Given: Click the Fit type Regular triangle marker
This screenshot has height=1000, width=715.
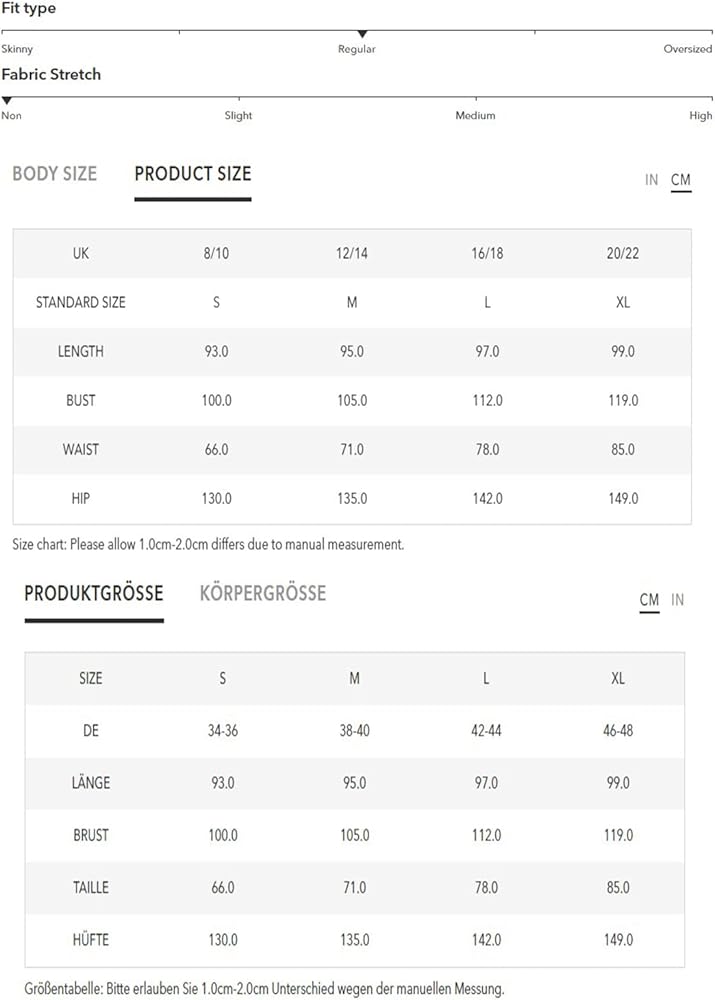Looking at the screenshot, I should pos(362,35).
